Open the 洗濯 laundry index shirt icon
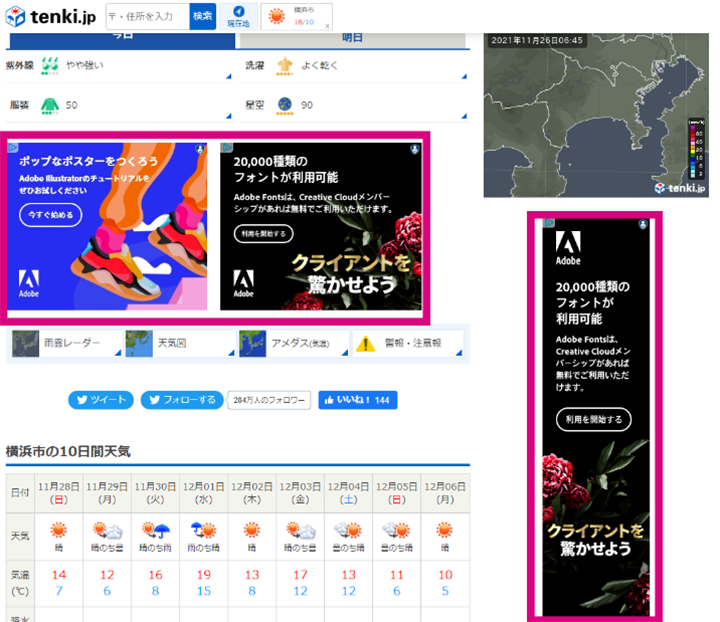The width and height of the screenshot is (720, 622). (x=285, y=66)
